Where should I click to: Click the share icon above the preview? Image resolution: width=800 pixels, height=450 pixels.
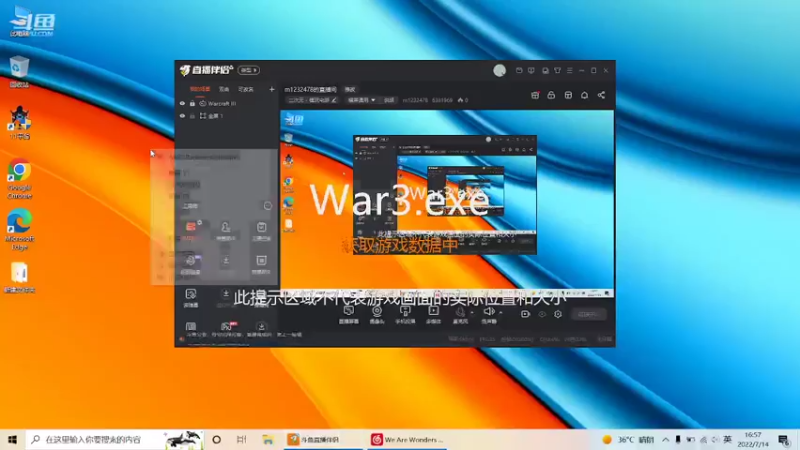pos(601,95)
